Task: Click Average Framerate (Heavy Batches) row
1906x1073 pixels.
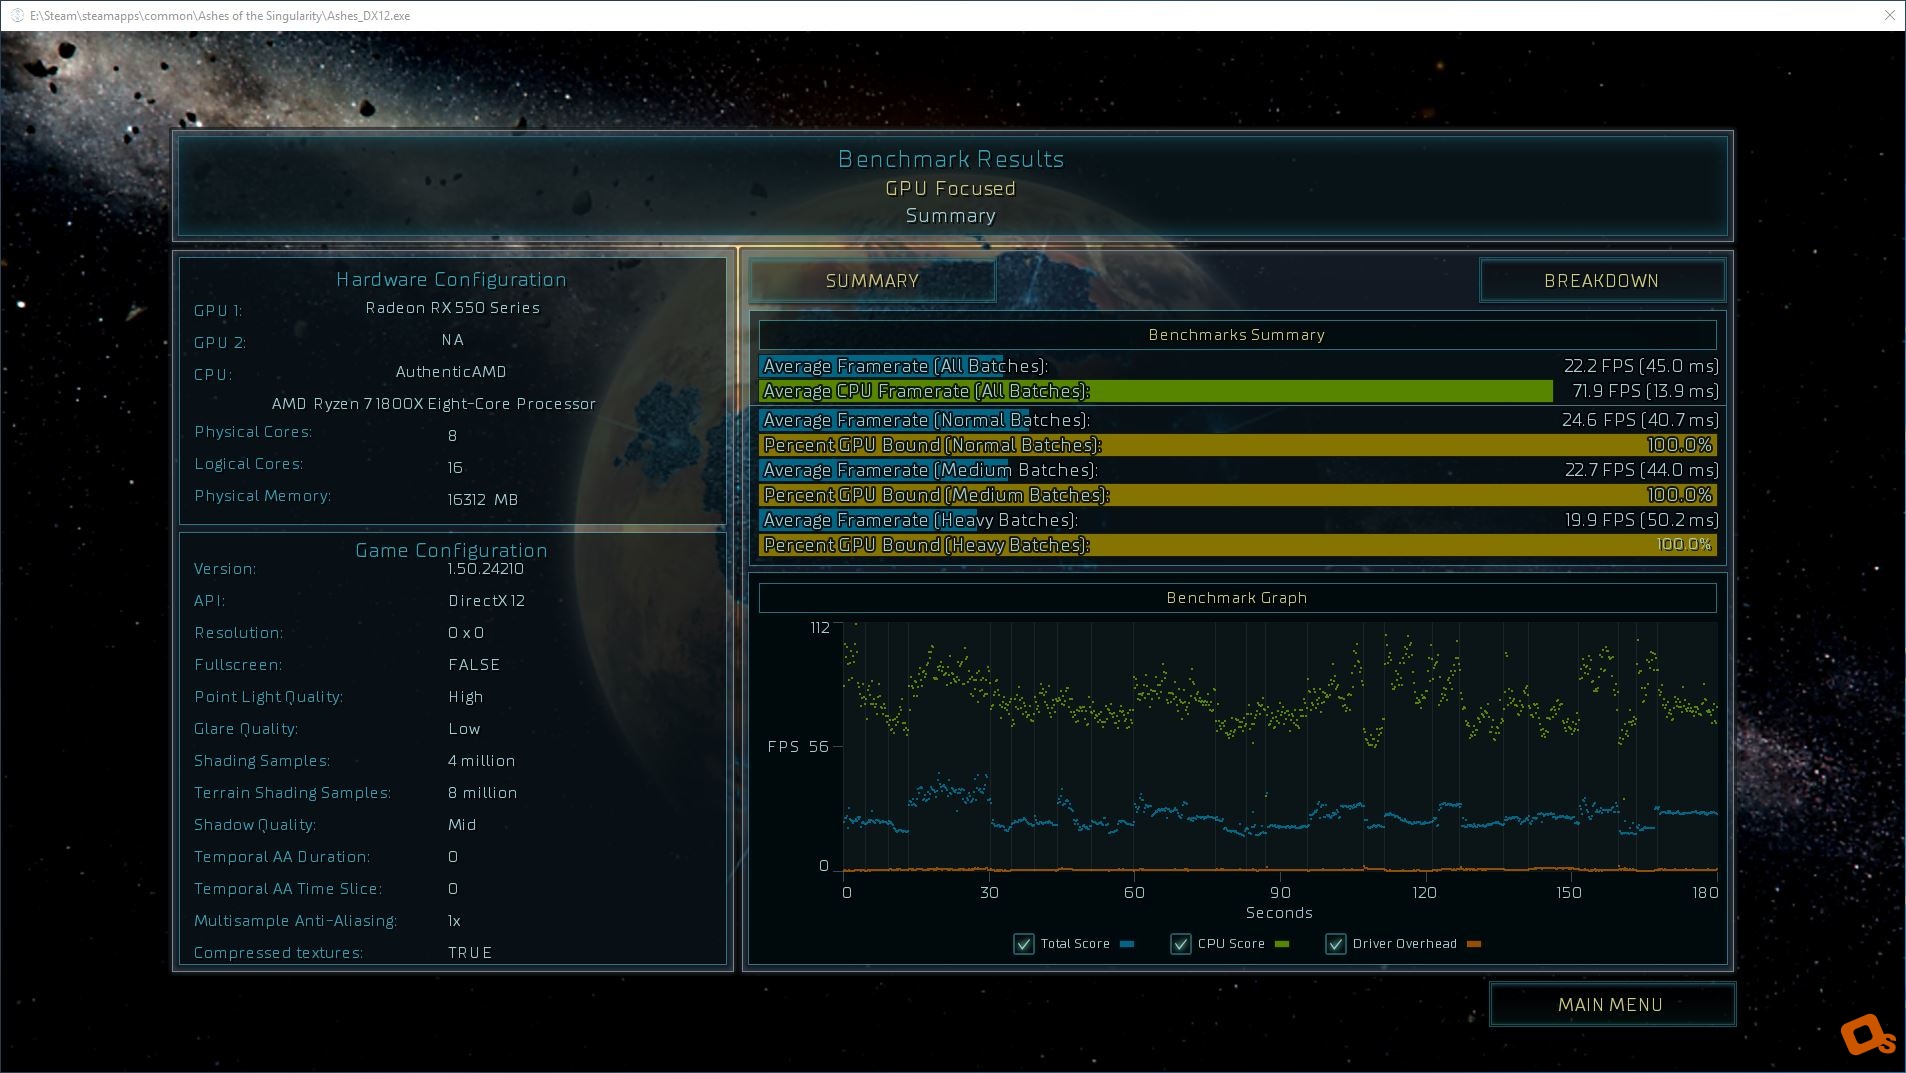Action: [x=1238, y=520]
